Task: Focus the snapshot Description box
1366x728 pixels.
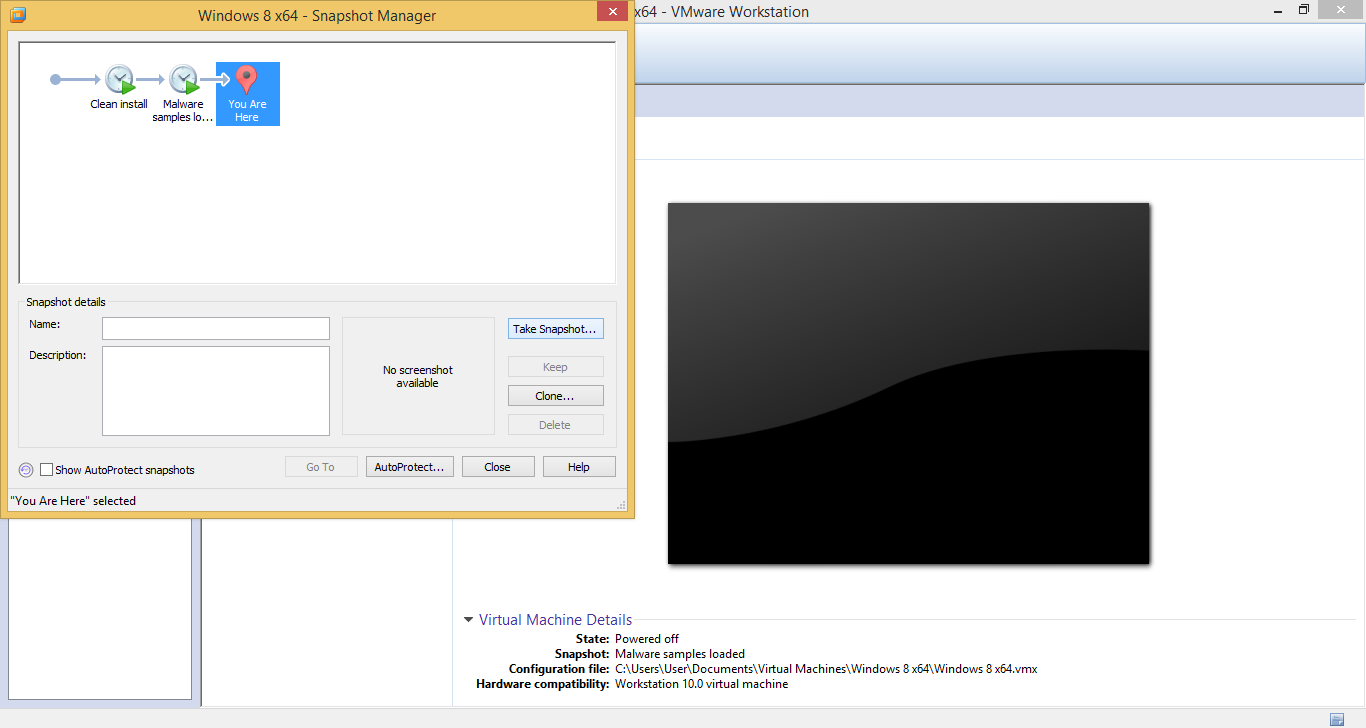Action: (x=216, y=391)
